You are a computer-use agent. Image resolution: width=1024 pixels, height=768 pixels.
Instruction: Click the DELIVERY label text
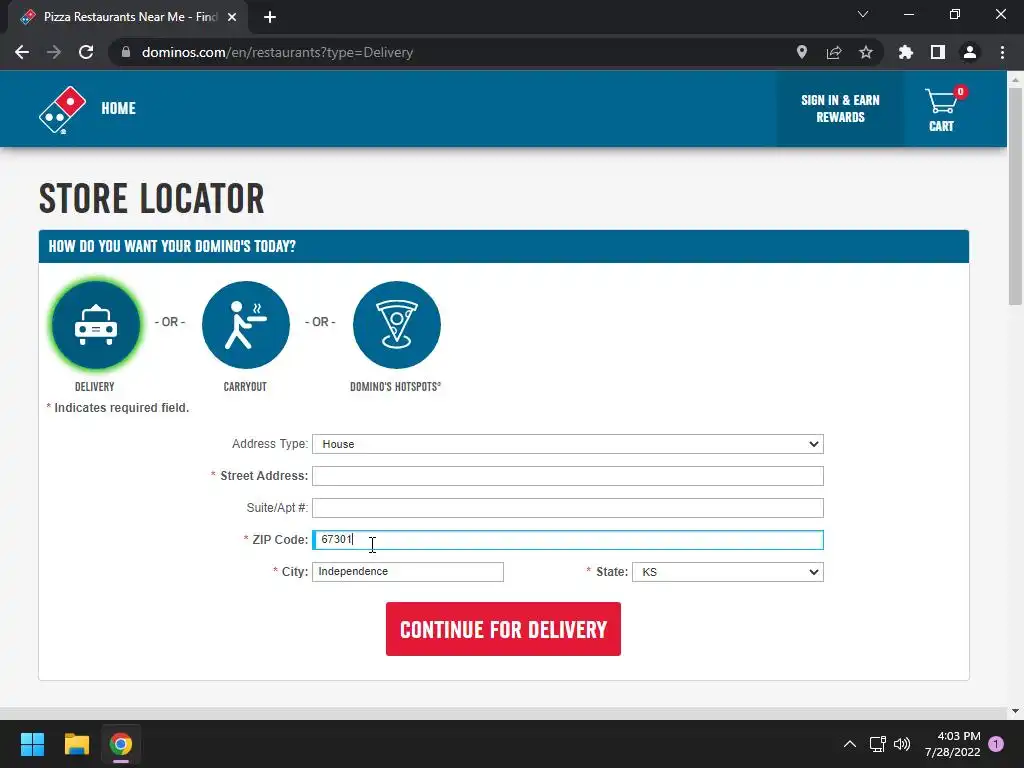95,387
